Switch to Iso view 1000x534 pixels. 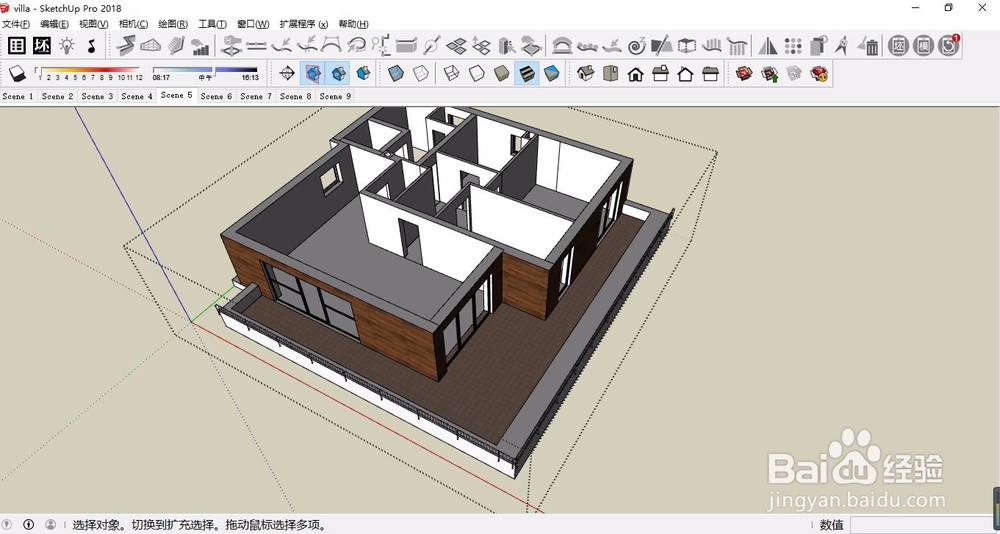point(585,73)
